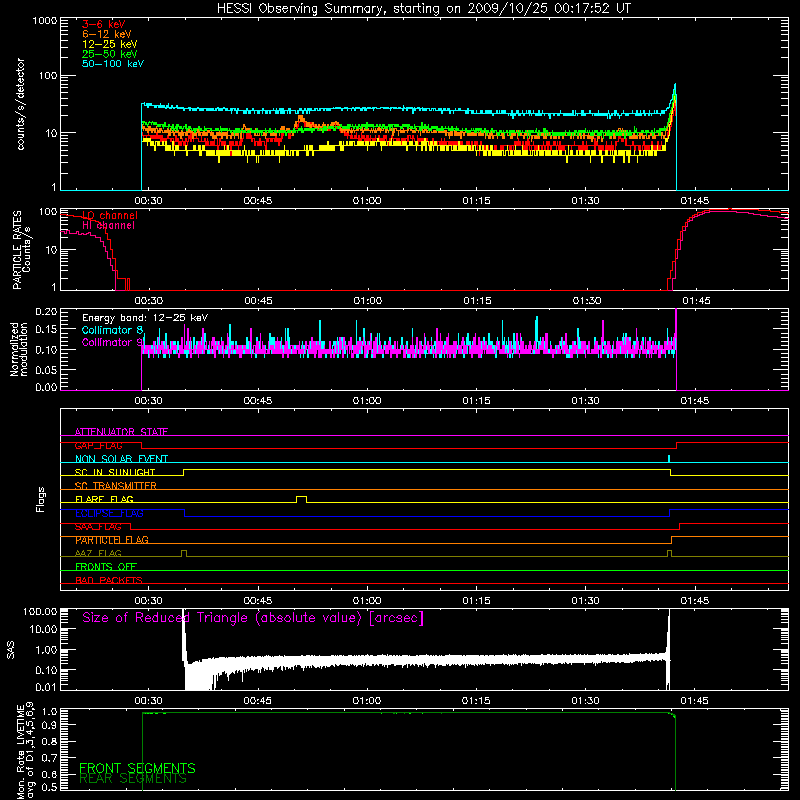The height and width of the screenshot is (800, 800).
Task: Click the orange 6-12 keV bump near 00:51
Action: coord(301,121)
